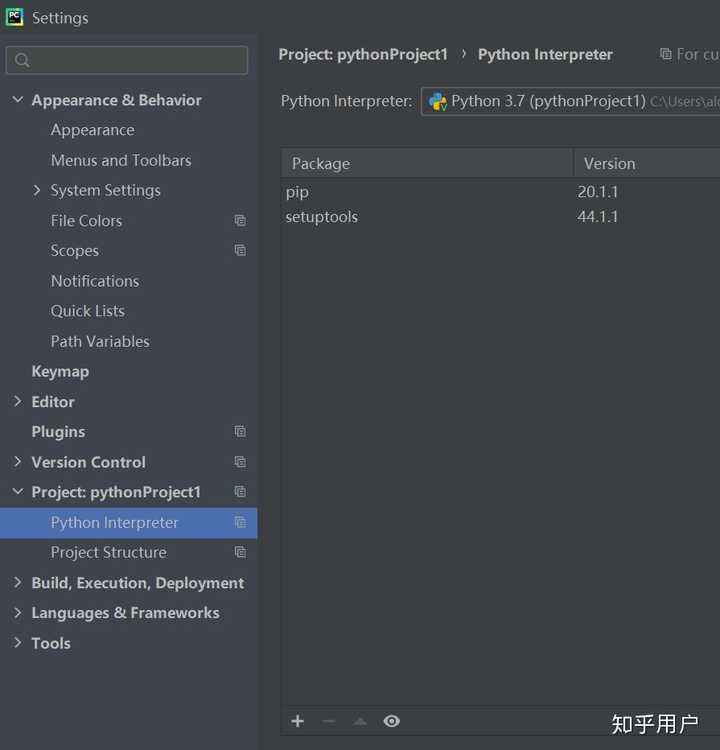The image size is (720, 750).
Task: Open Path Variables settings
Action: pyautogui.click(x=100, y=341)
